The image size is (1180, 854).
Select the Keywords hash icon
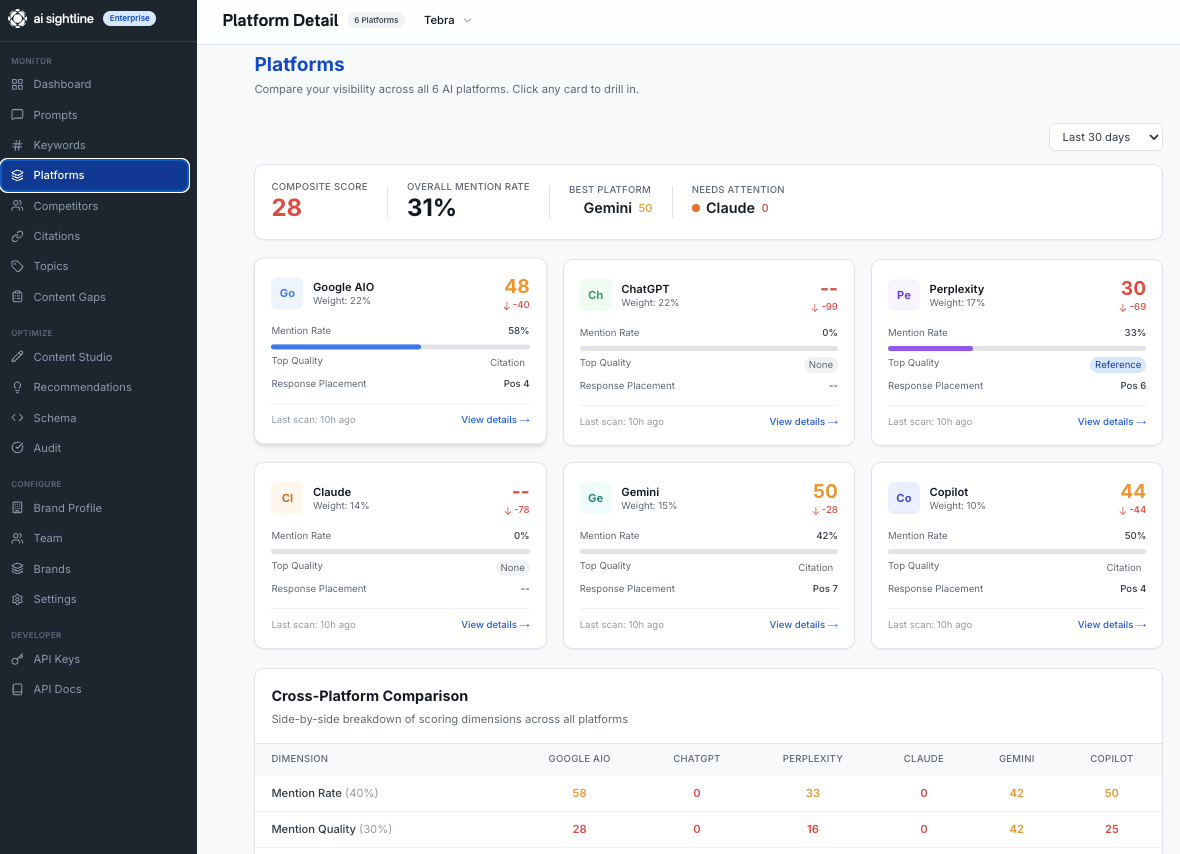(x=17, y=145)
